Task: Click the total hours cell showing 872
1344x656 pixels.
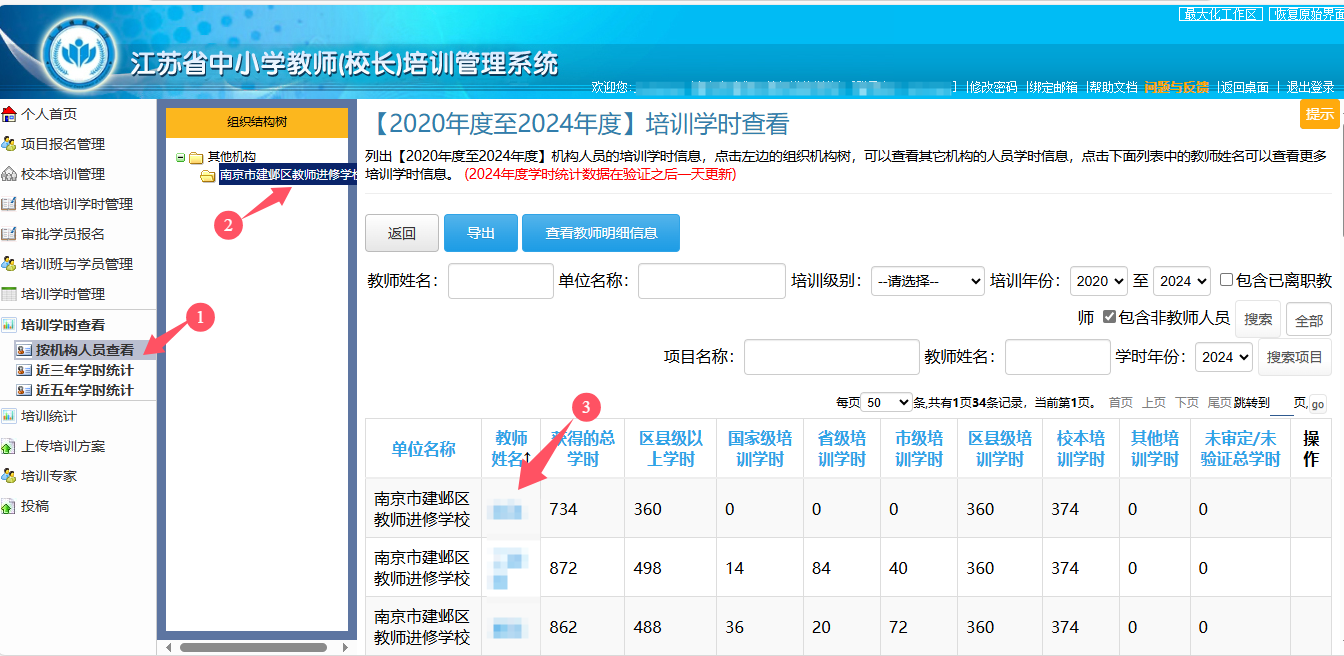Action: [x=583, y=568]
